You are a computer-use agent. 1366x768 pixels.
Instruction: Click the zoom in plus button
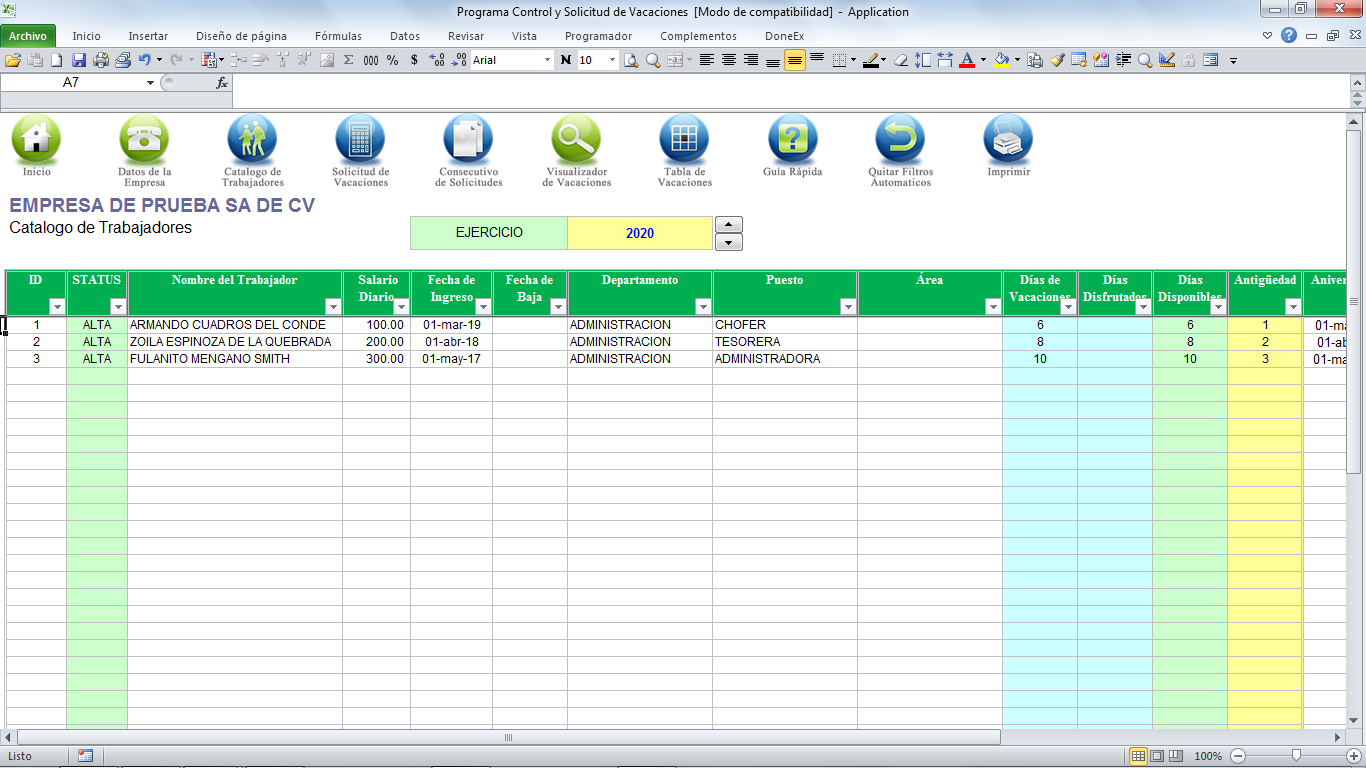1353,756
